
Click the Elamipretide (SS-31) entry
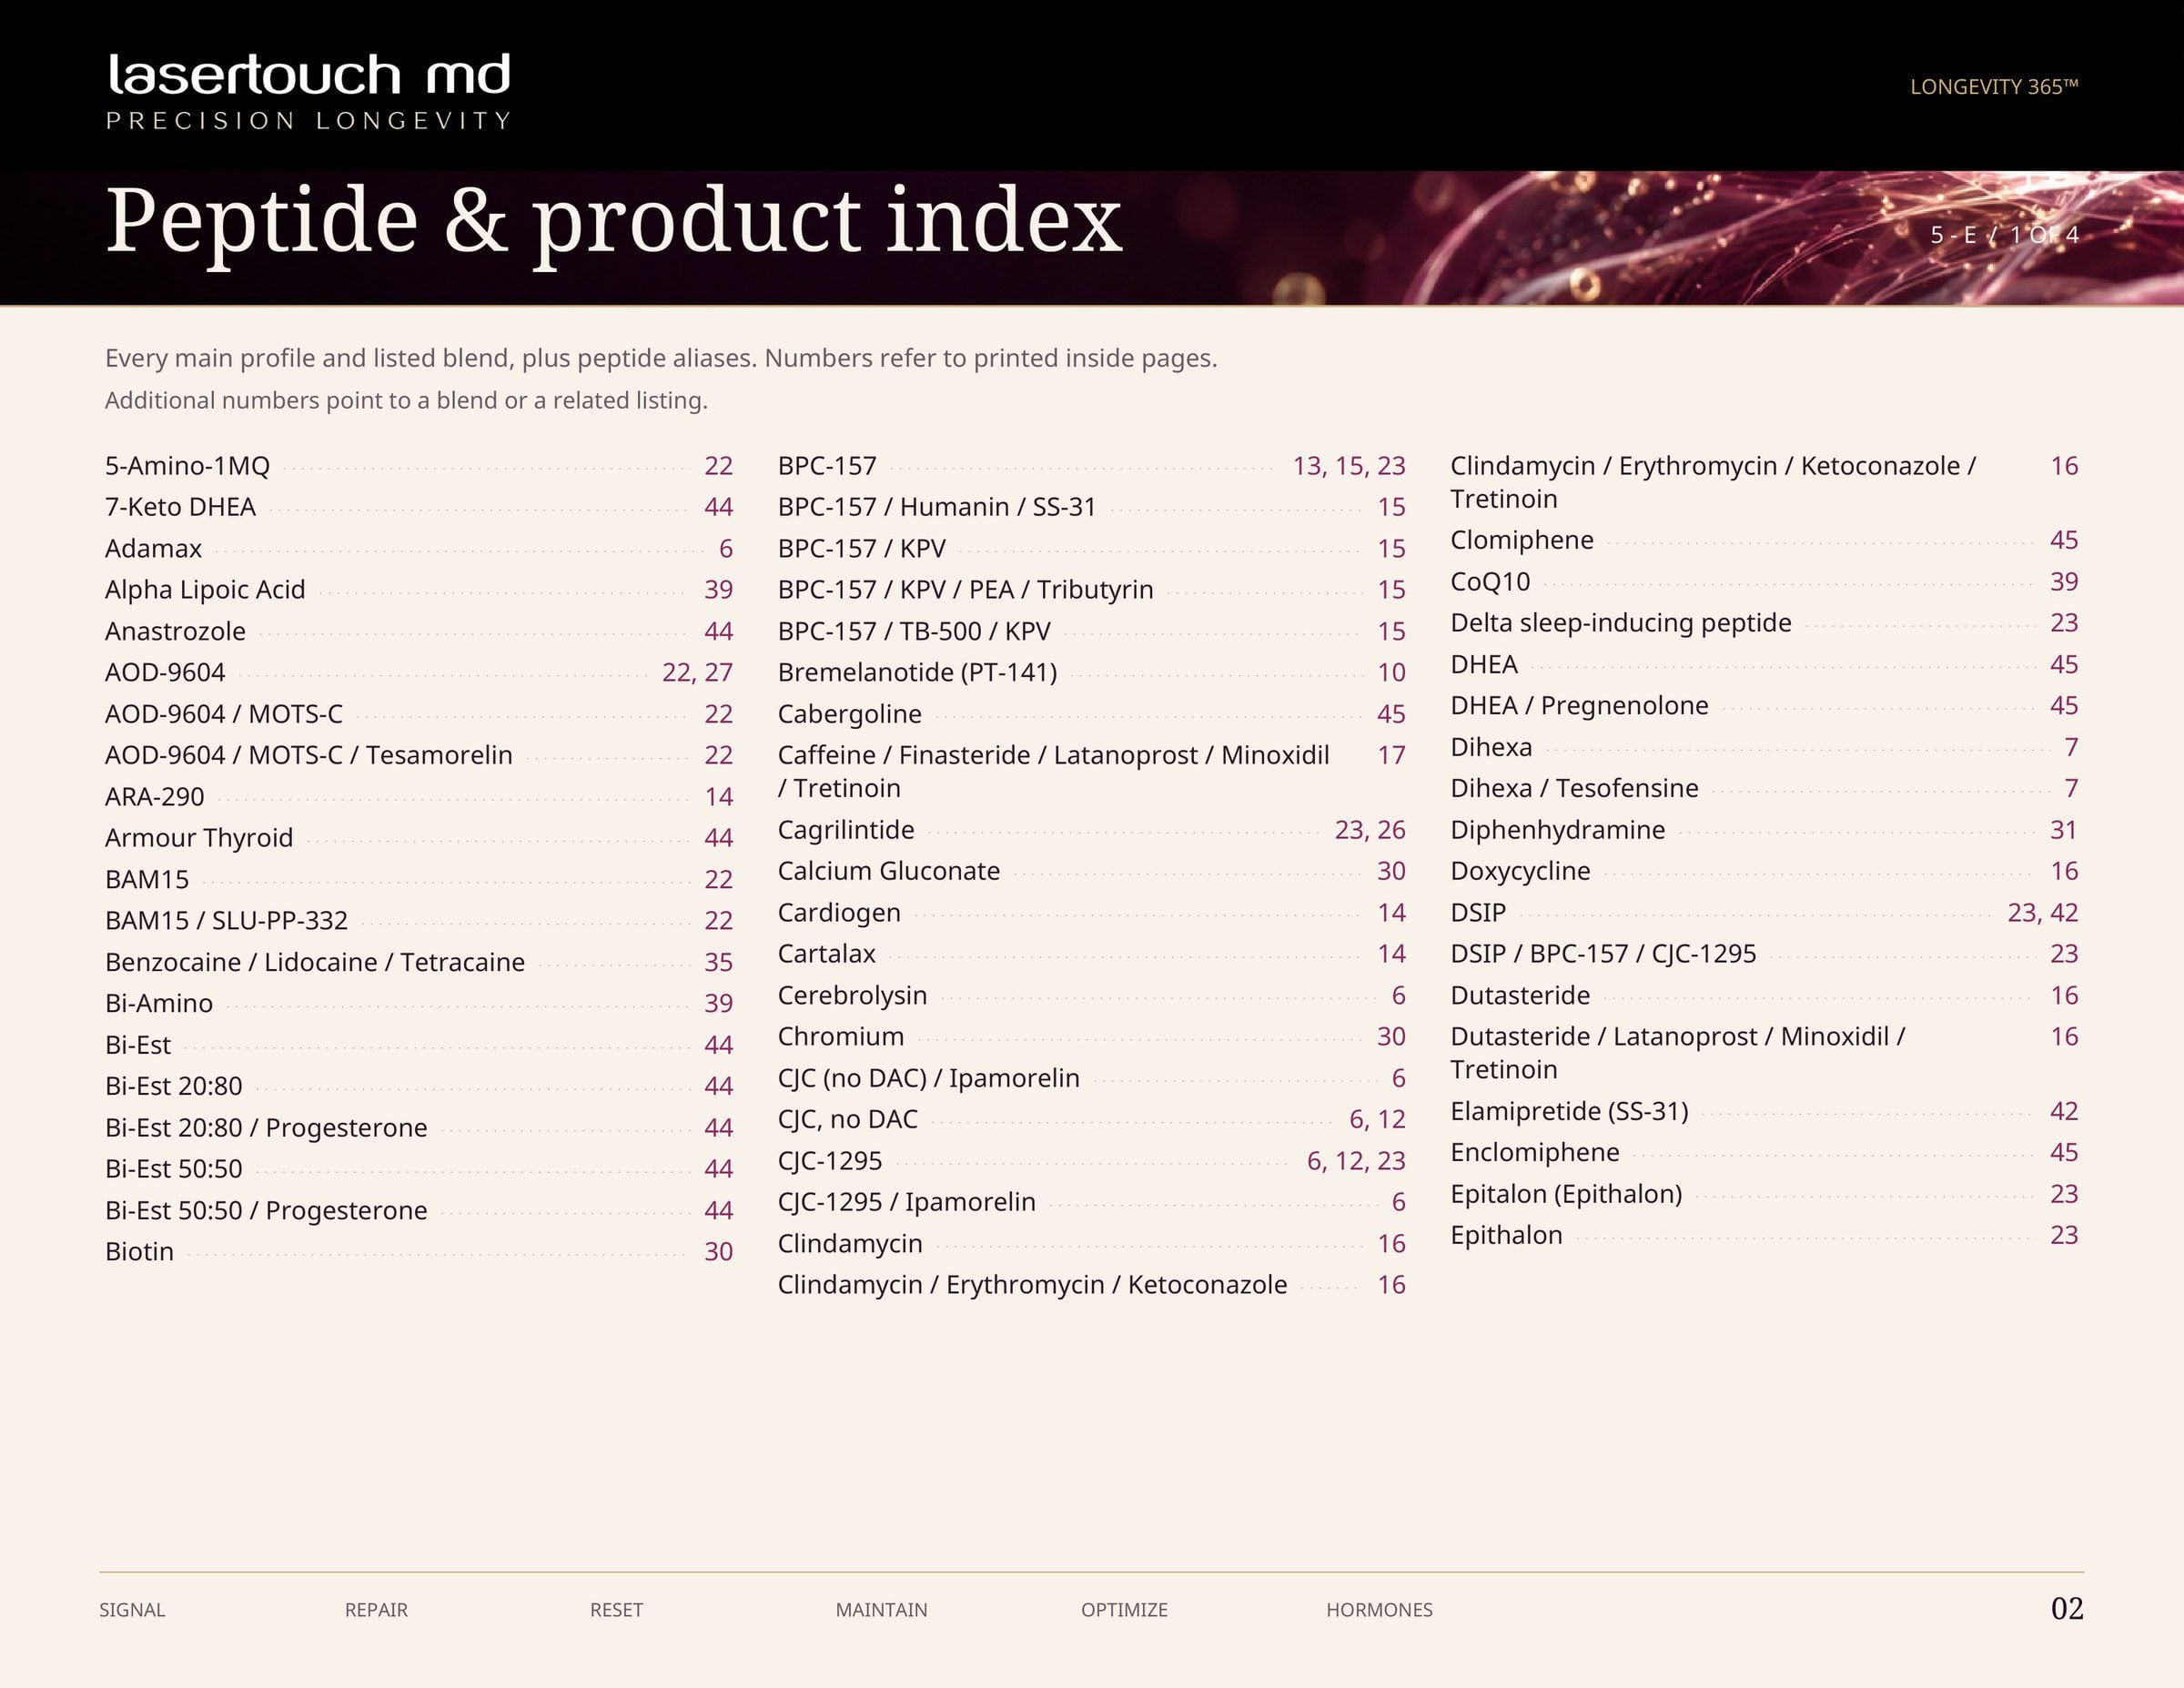tap(1765, 1111)
